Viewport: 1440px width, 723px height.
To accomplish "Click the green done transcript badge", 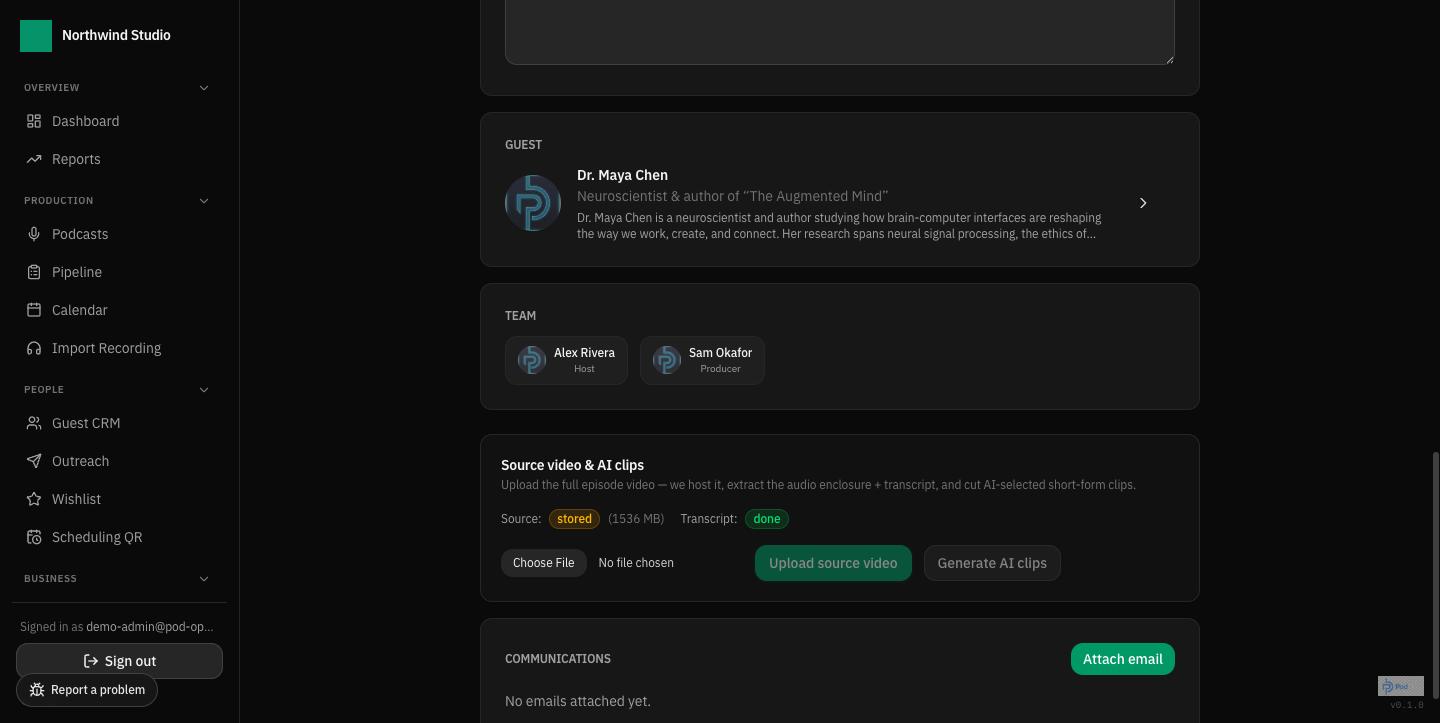I will tap(767, 519).
